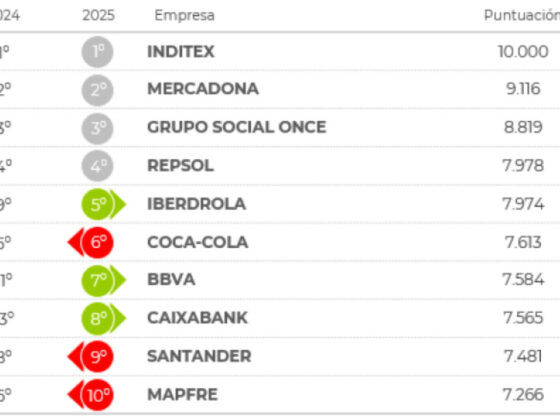Open the MERCADONA company name
This screenshot has width=560, height=420.
coord(203,89)
